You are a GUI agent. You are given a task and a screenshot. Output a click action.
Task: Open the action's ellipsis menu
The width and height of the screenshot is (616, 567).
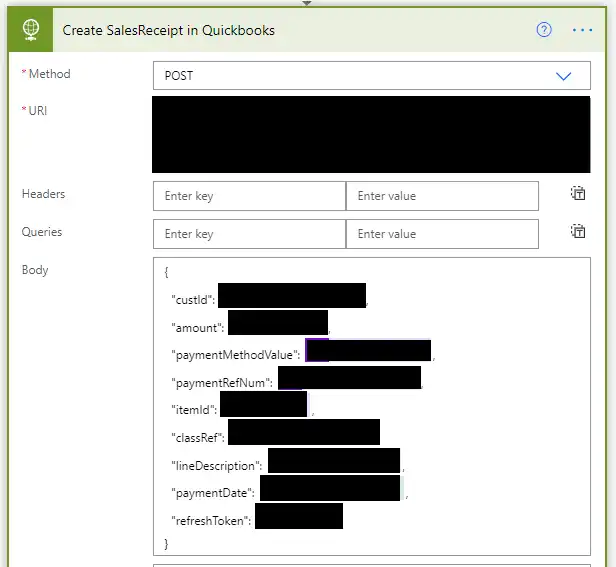[582, 30]
